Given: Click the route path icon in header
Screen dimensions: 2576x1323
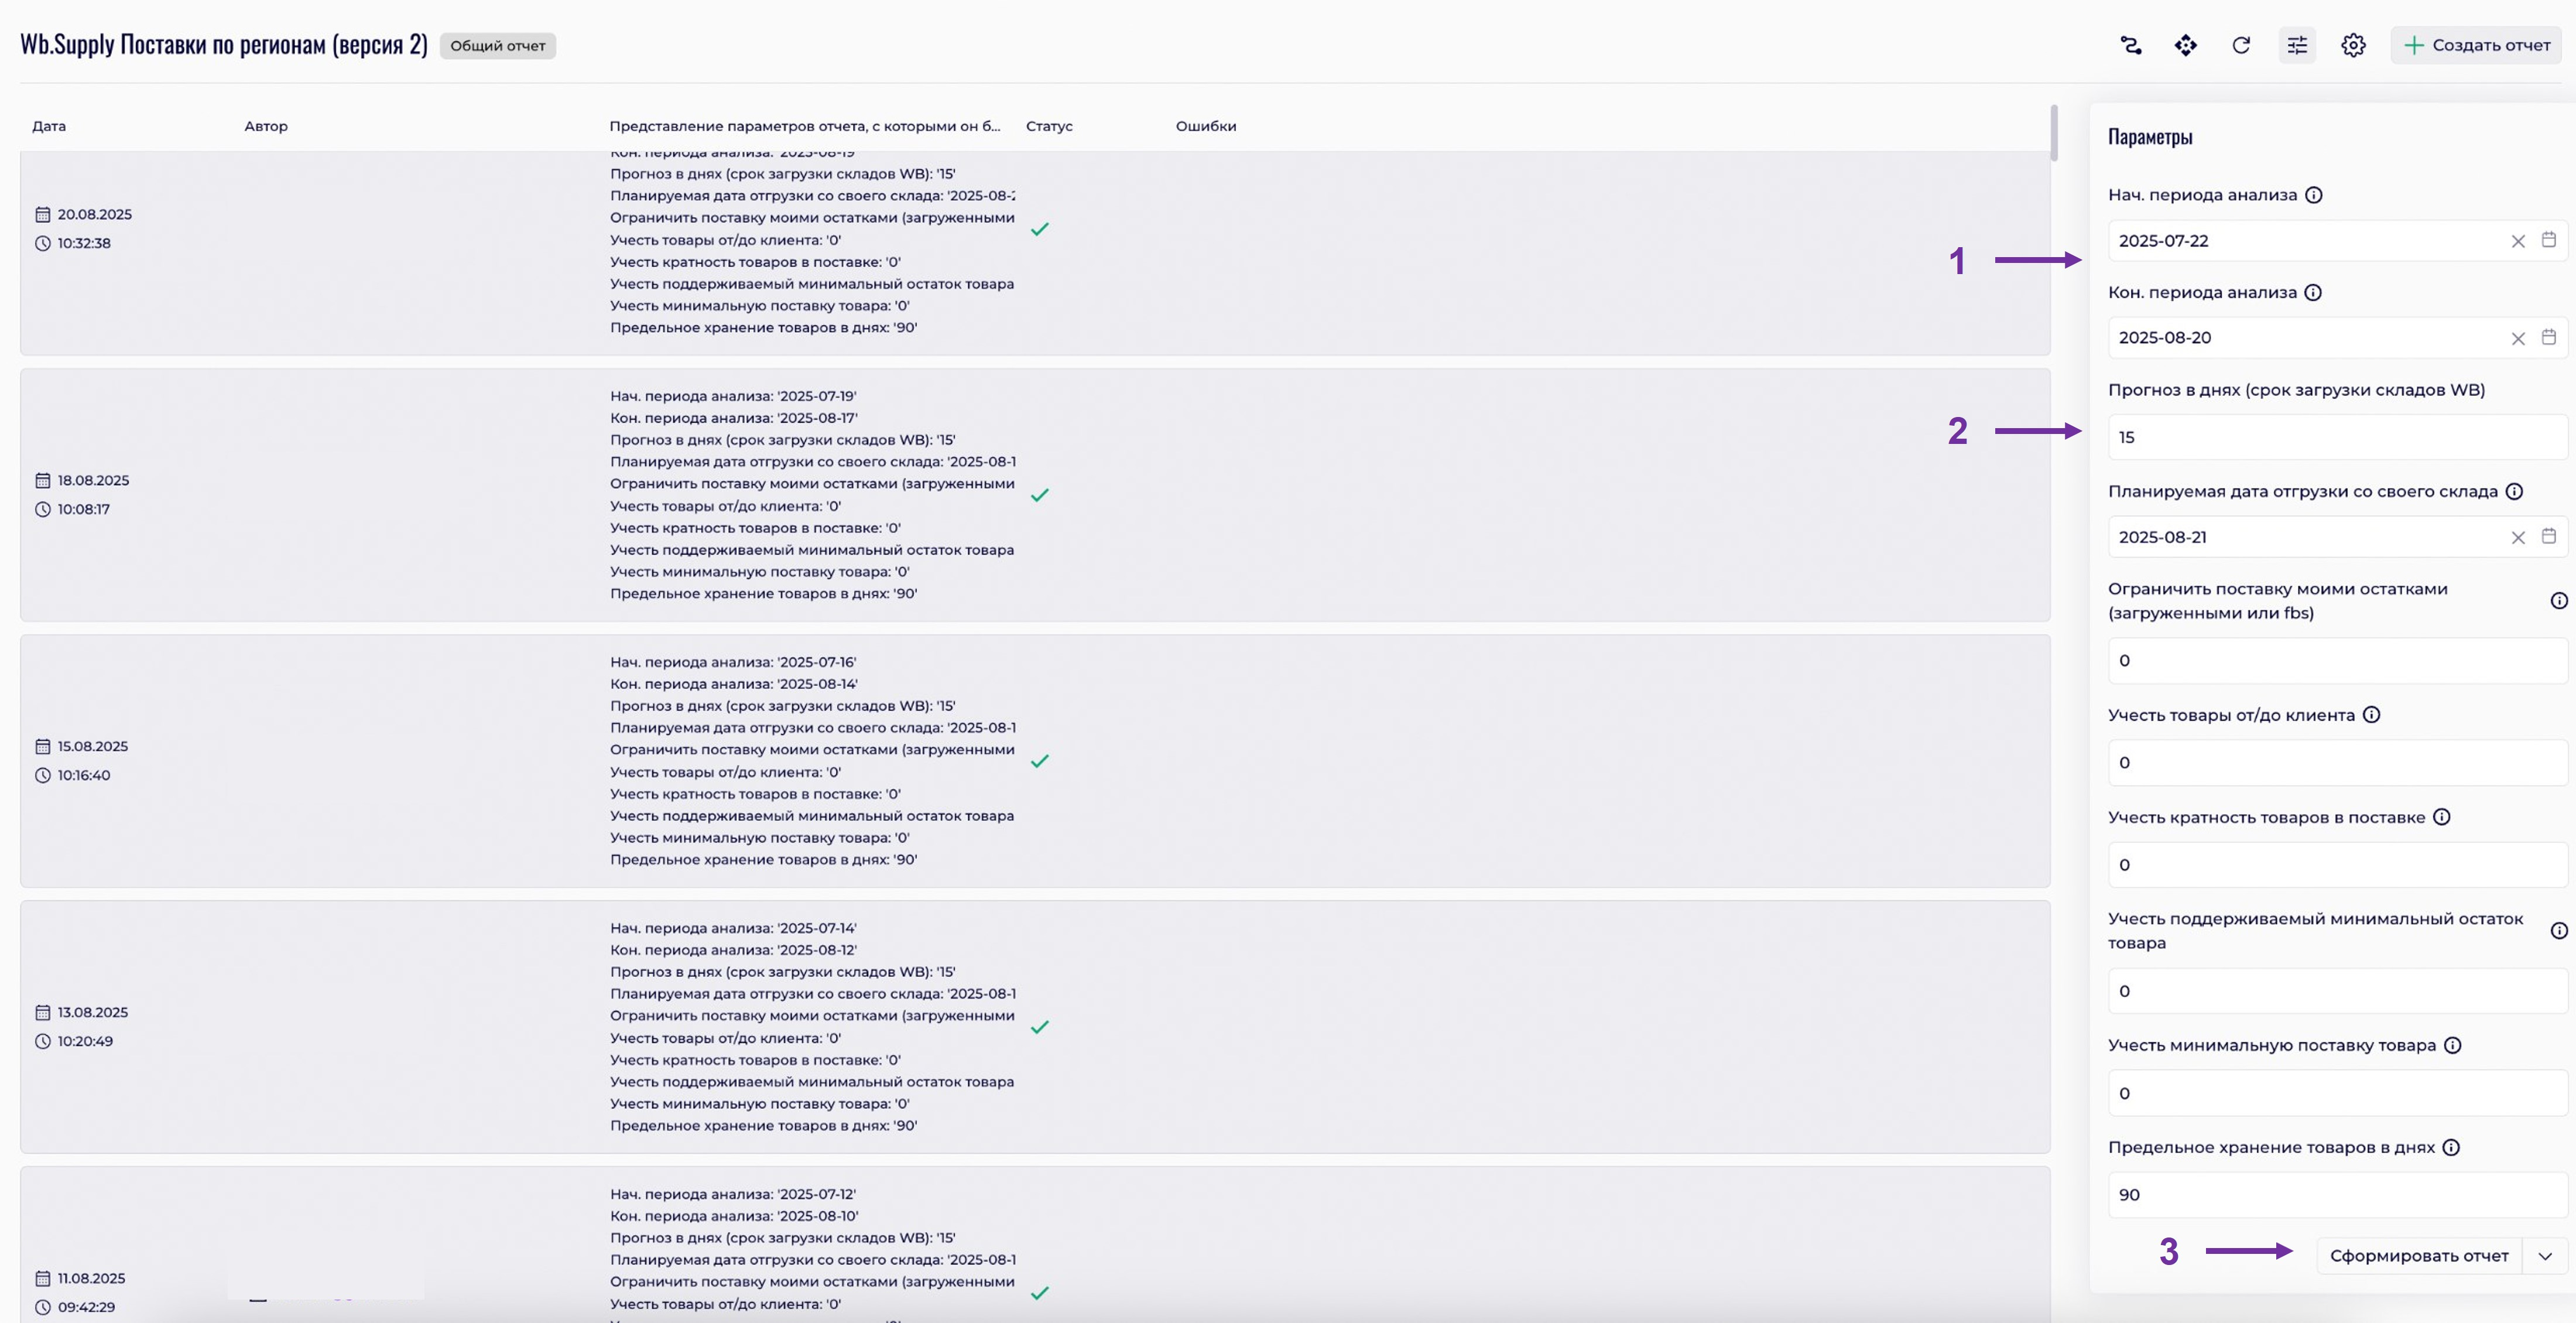Looking at the screenshot, I should [2130, 45].
